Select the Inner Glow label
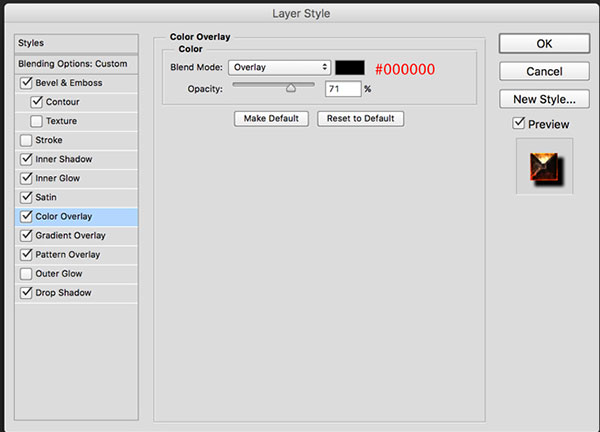 (x=58, y=178)
